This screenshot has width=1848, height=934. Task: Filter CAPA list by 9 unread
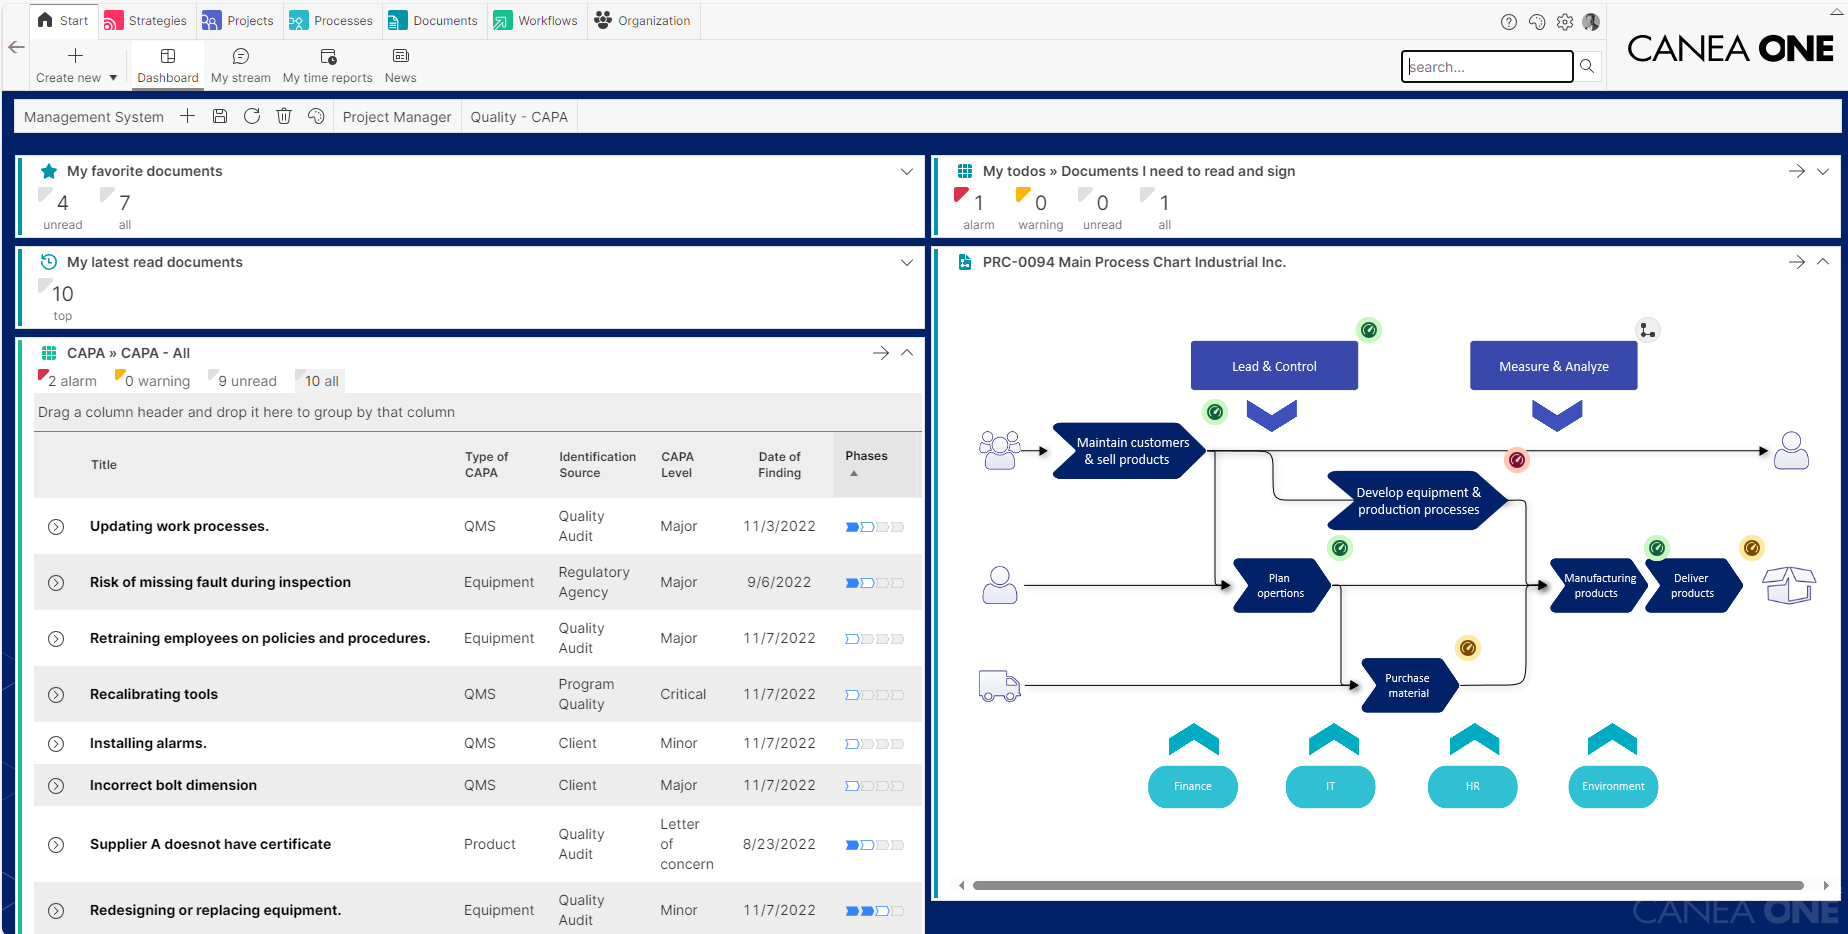[243, 381]
